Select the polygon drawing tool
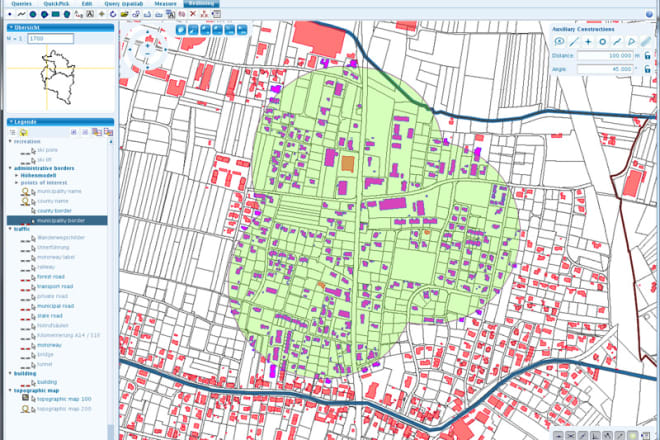This screenshot has height=440, width=660. (x=67, y=14)
